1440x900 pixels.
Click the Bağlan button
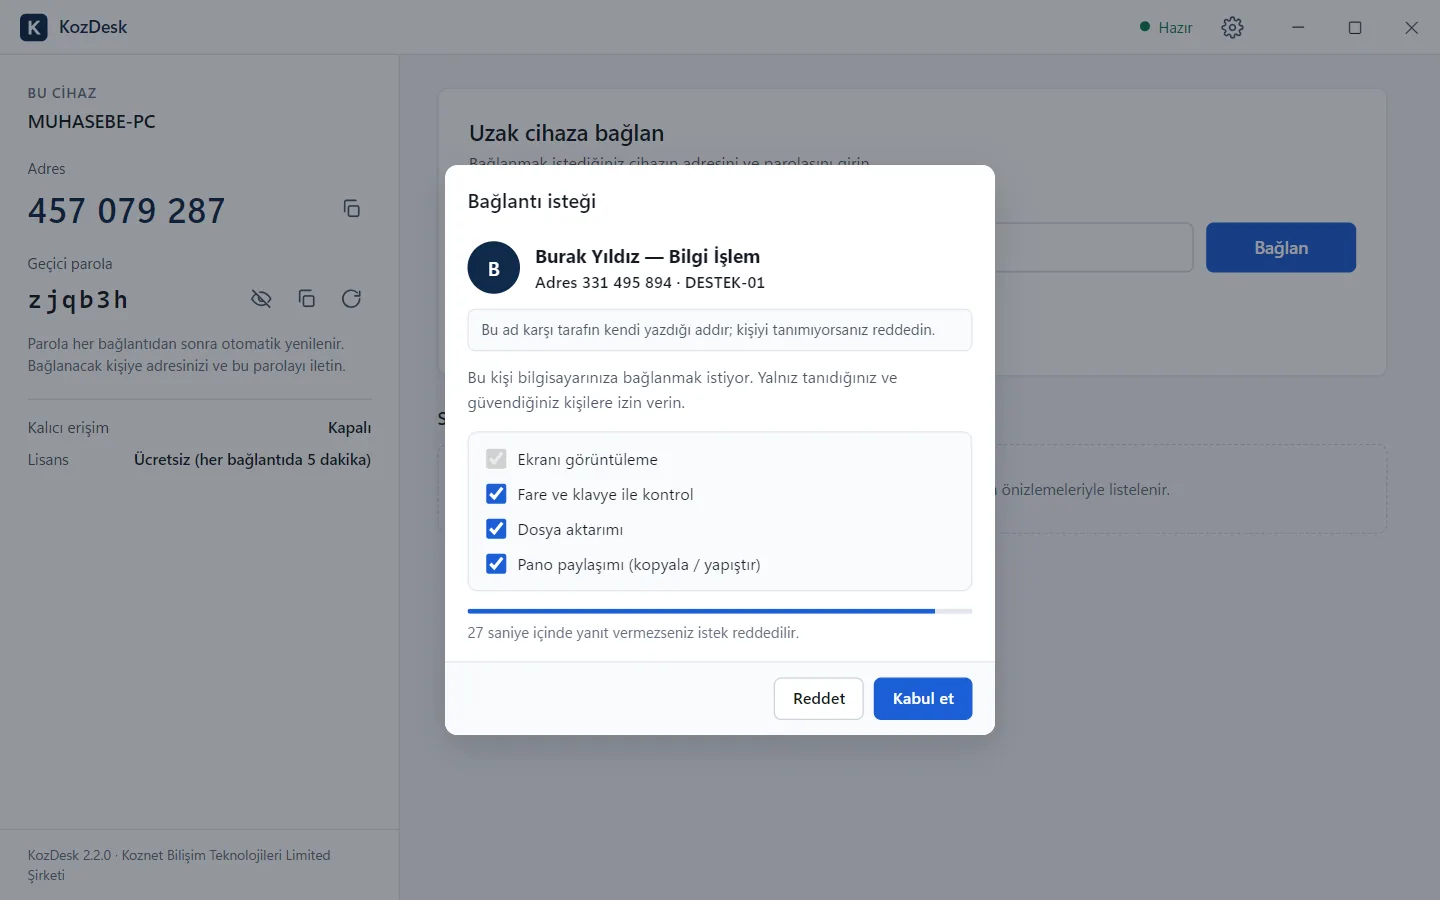pyautogui.click(x=1281, y=248)
